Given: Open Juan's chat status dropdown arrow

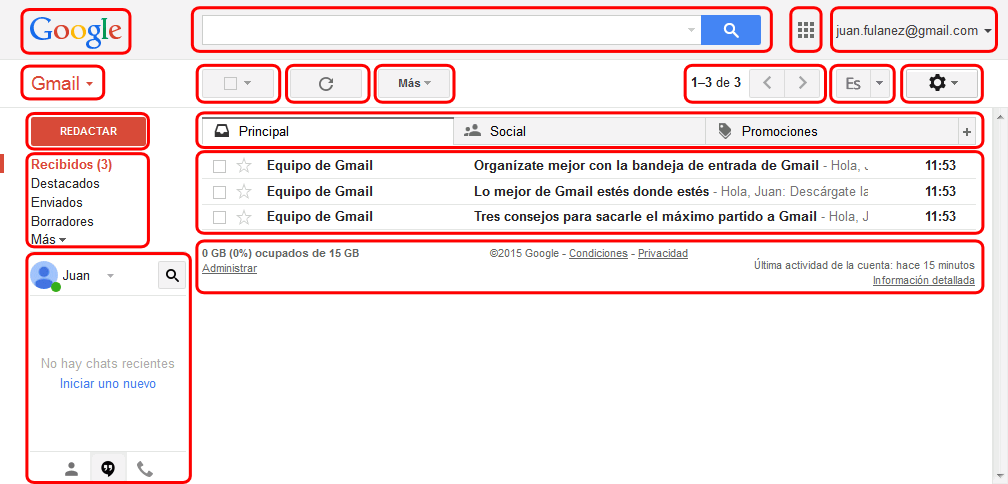Looking at the screenshot, I should [x=110, y=276].
